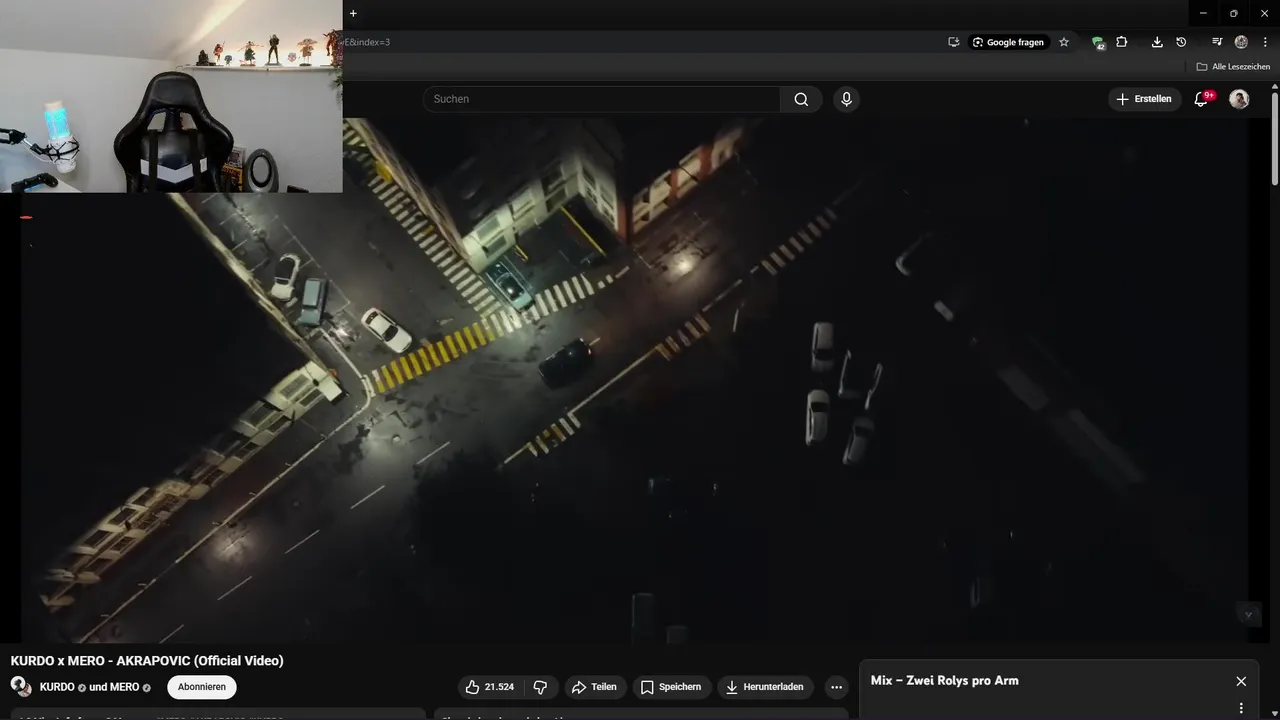
Task: Click the Erstellen create button
Action: point(1144,99)
